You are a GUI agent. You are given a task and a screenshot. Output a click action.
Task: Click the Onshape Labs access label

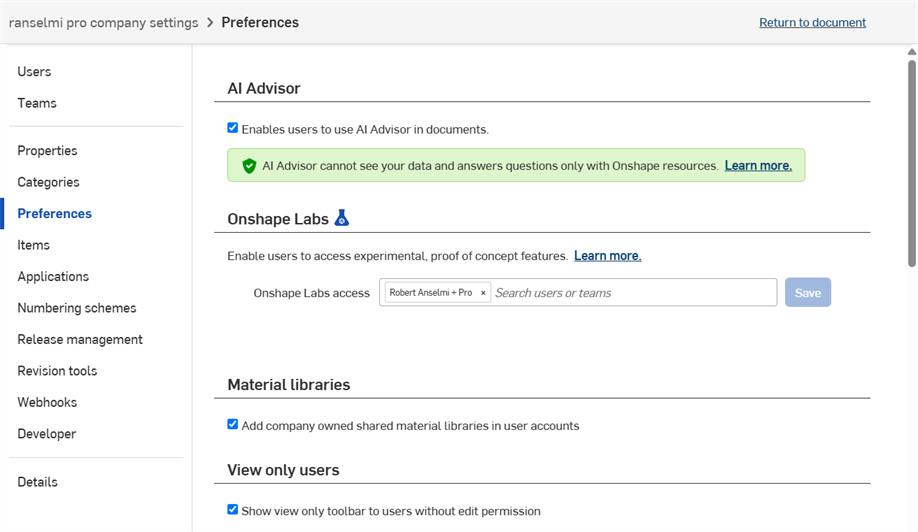pyautogui.click(x=311, y=293)
